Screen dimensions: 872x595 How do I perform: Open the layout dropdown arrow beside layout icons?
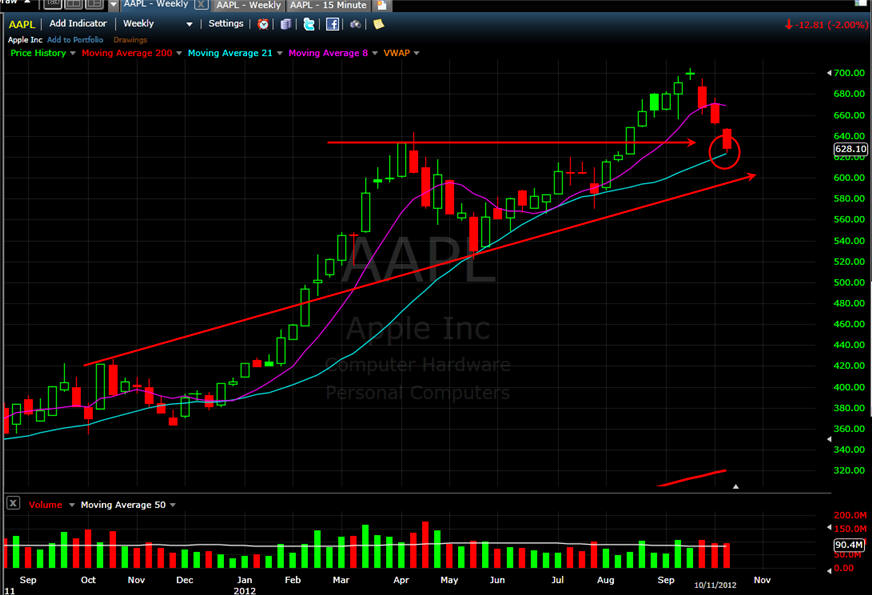pos(113,4)
